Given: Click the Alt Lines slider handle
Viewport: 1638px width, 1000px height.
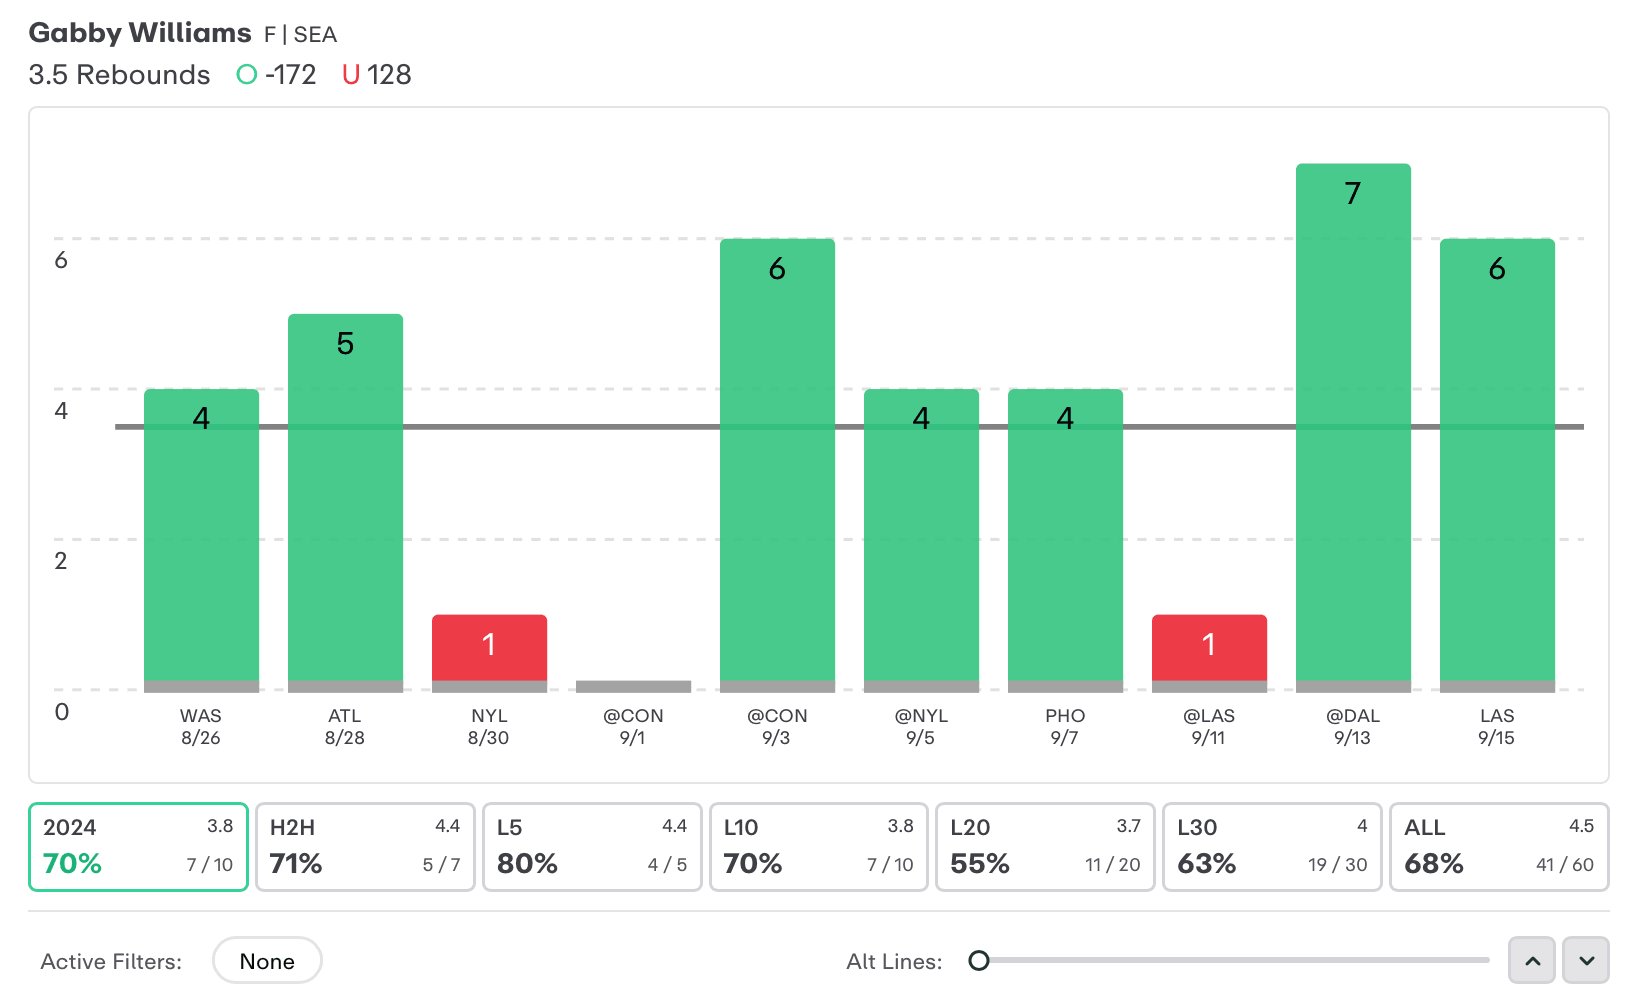Looking at the screenshot, I should pyautogui.click(x=979, y=961).
